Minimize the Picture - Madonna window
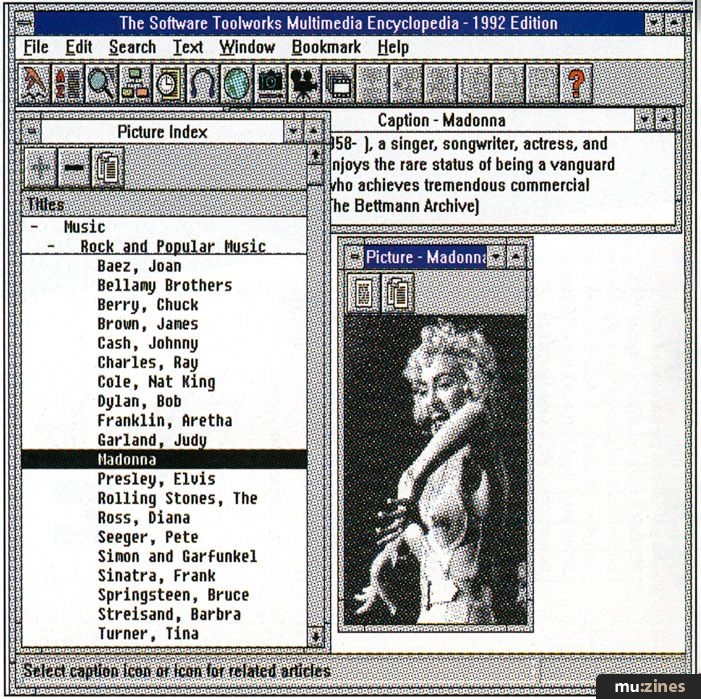Screen dimensions: 701x699 [496, 257]
